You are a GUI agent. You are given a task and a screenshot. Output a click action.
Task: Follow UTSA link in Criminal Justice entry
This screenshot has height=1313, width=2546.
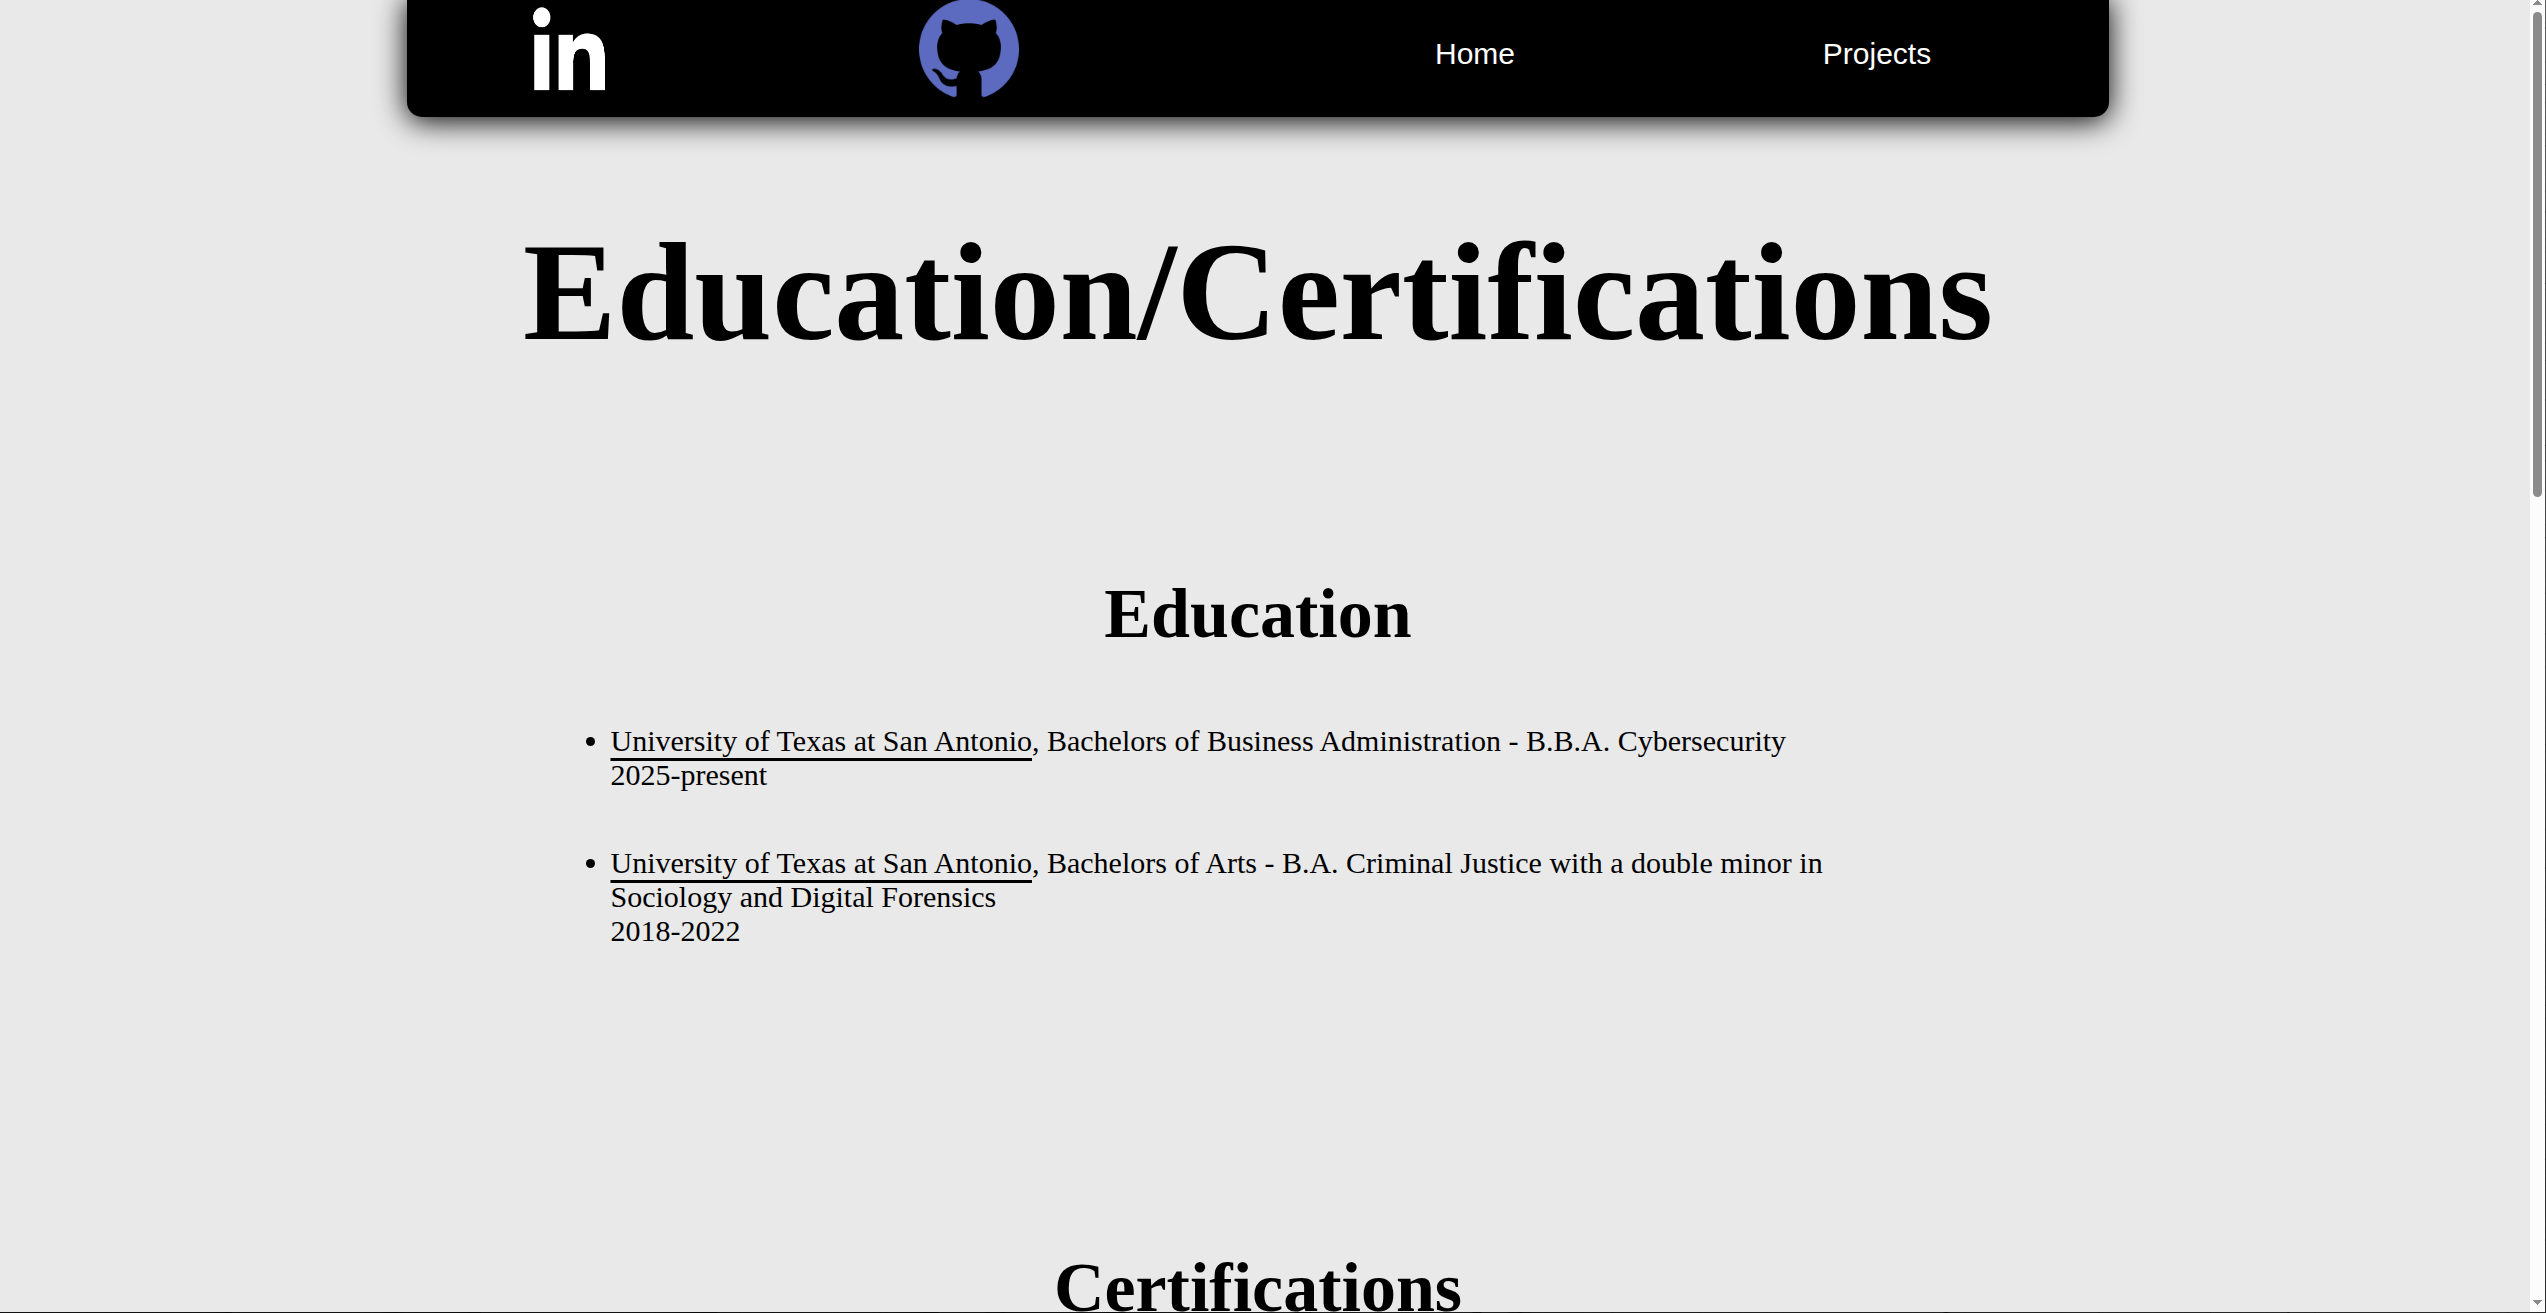click(x=820, y=864)
